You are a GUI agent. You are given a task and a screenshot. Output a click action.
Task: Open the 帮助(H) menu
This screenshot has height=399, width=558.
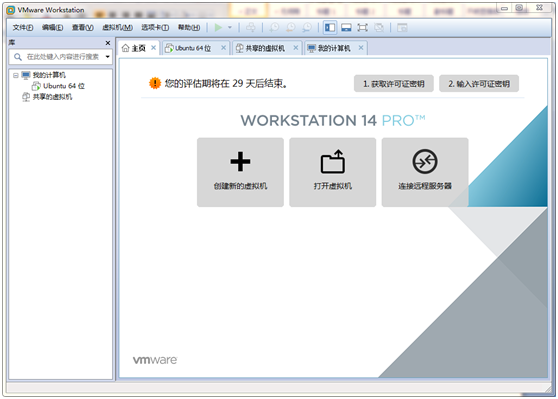[189, 28]
